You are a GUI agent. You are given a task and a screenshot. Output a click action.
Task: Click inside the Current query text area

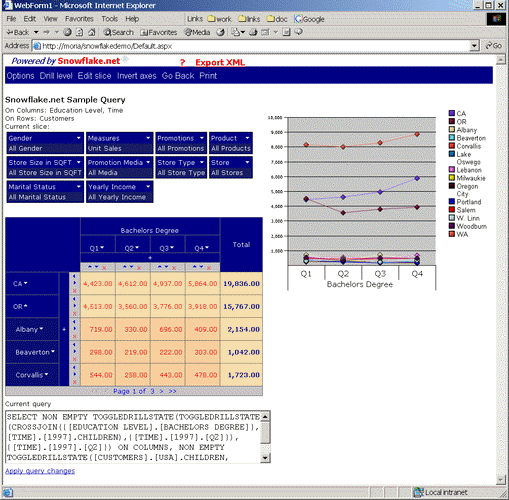click(x=134, y=437)
